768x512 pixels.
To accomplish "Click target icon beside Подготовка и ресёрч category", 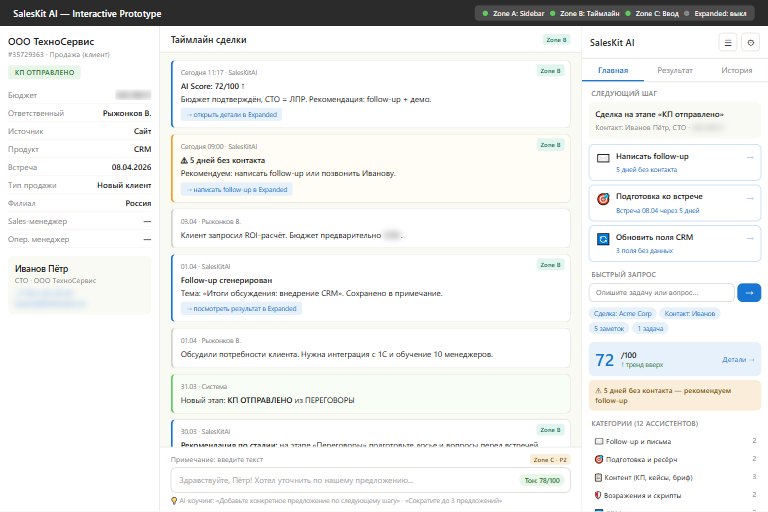I will click(x=599, y=459).
